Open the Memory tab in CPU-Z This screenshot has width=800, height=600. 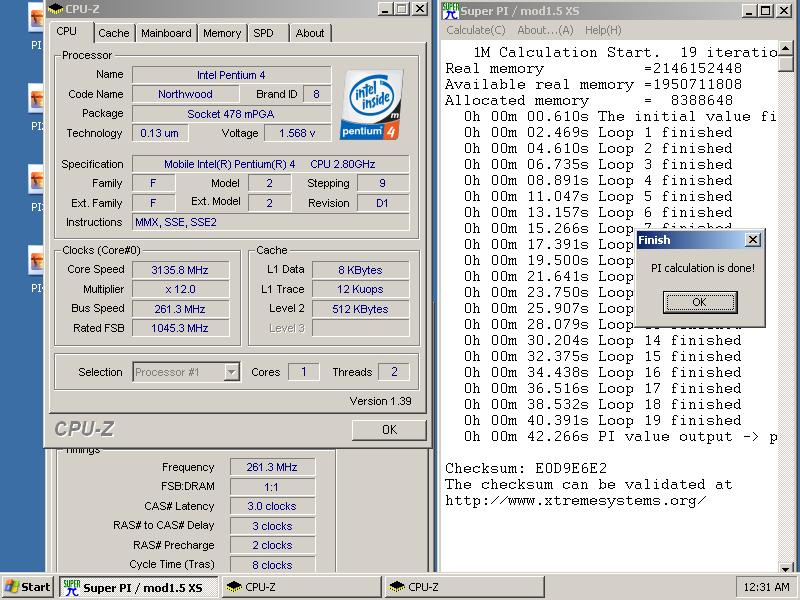point(222,33)
